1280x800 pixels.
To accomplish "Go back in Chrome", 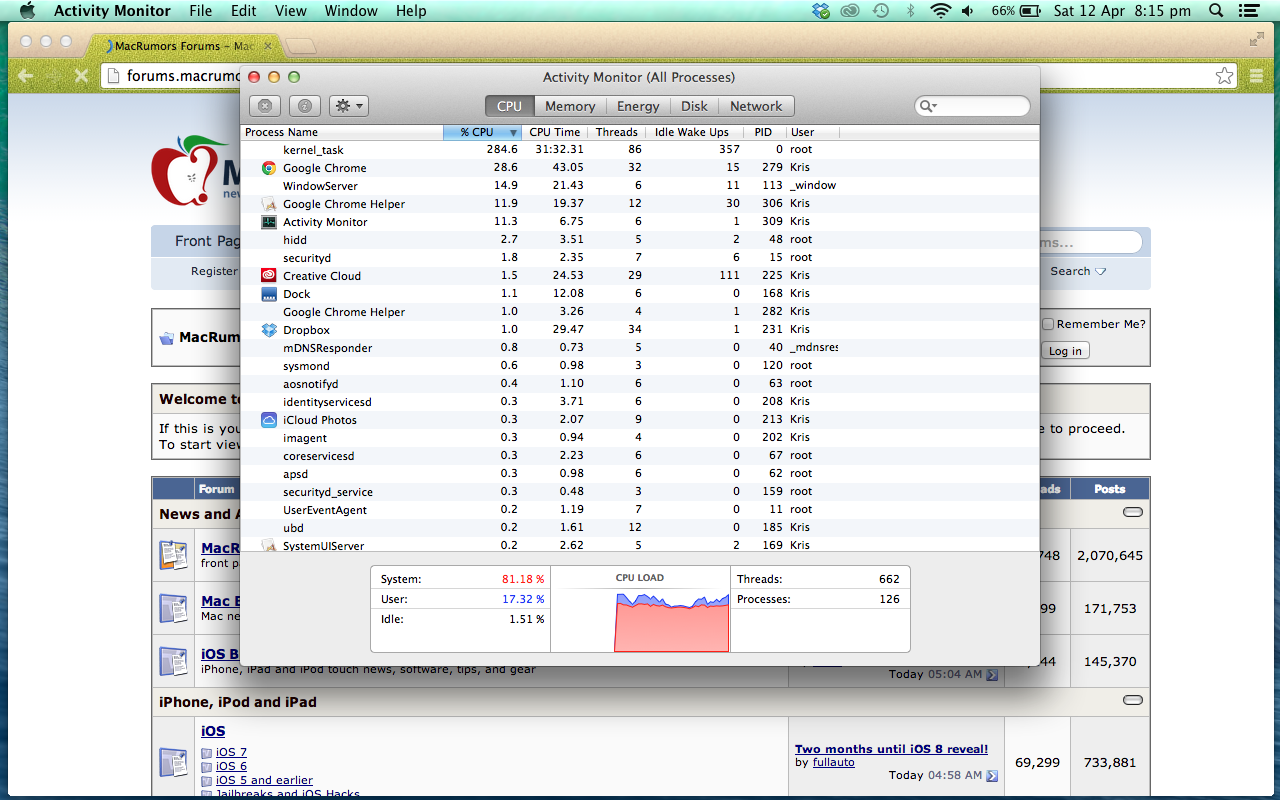I will click(26, 76).
